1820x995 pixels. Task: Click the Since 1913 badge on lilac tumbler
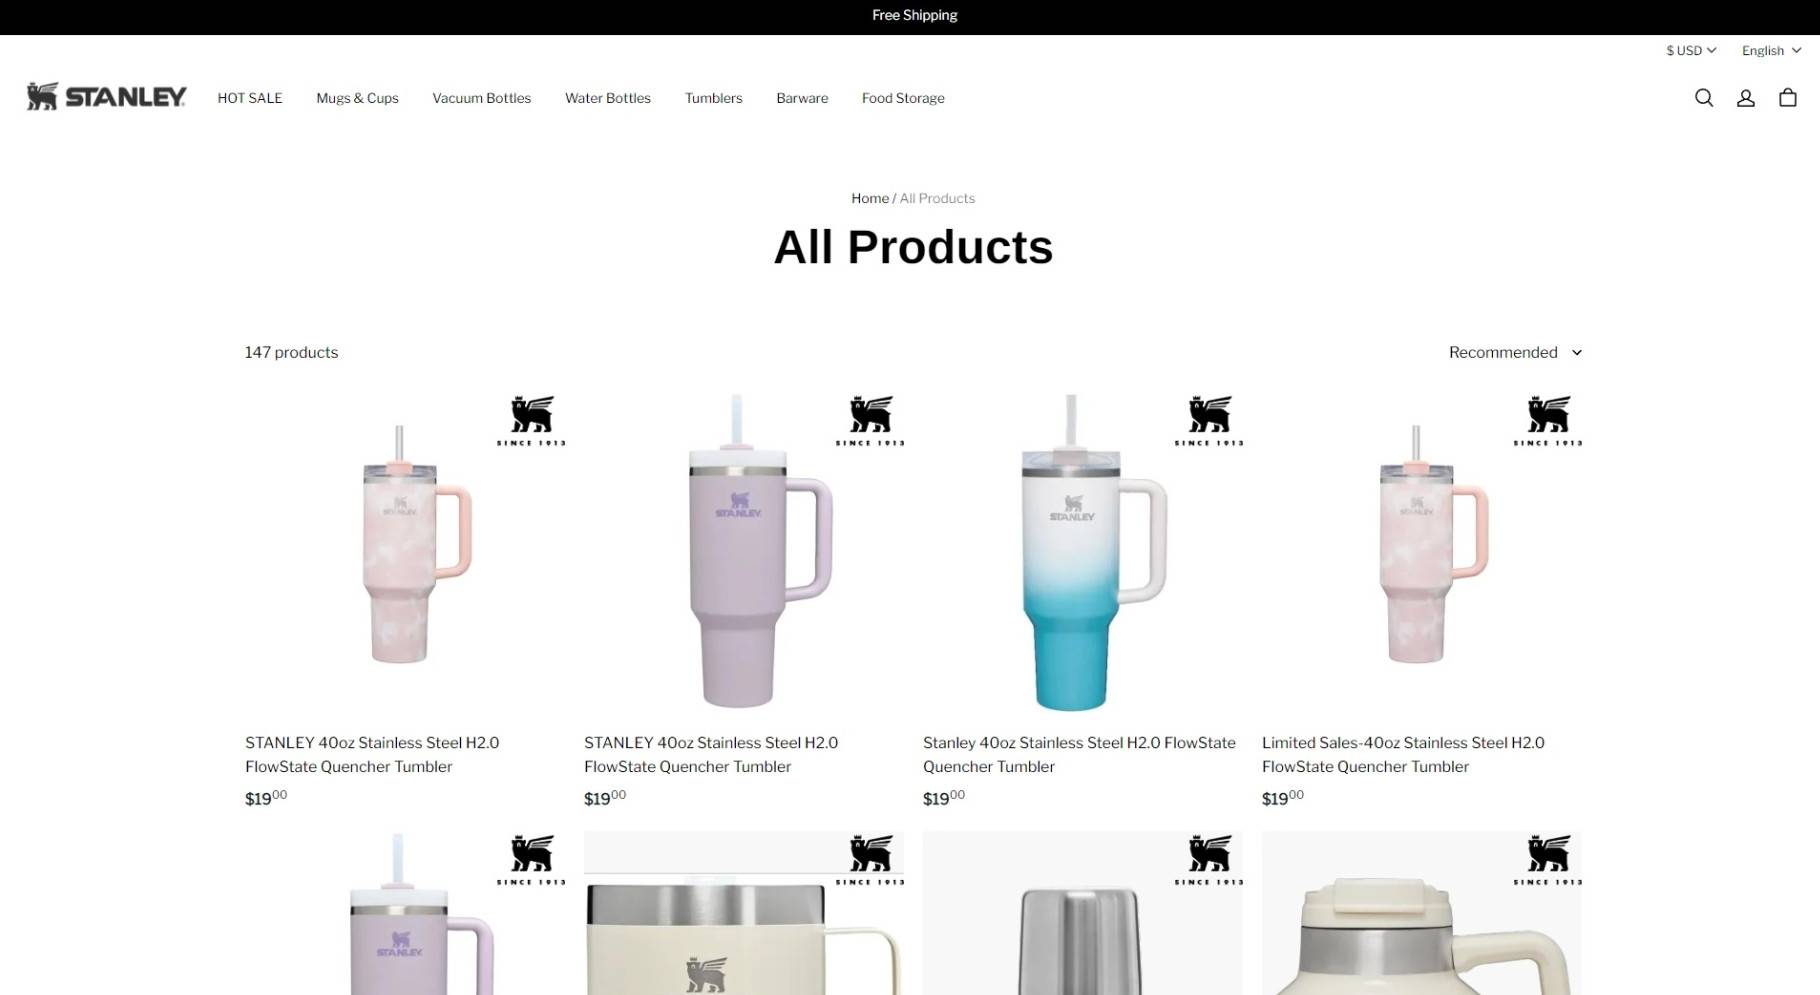pos(870,421)
